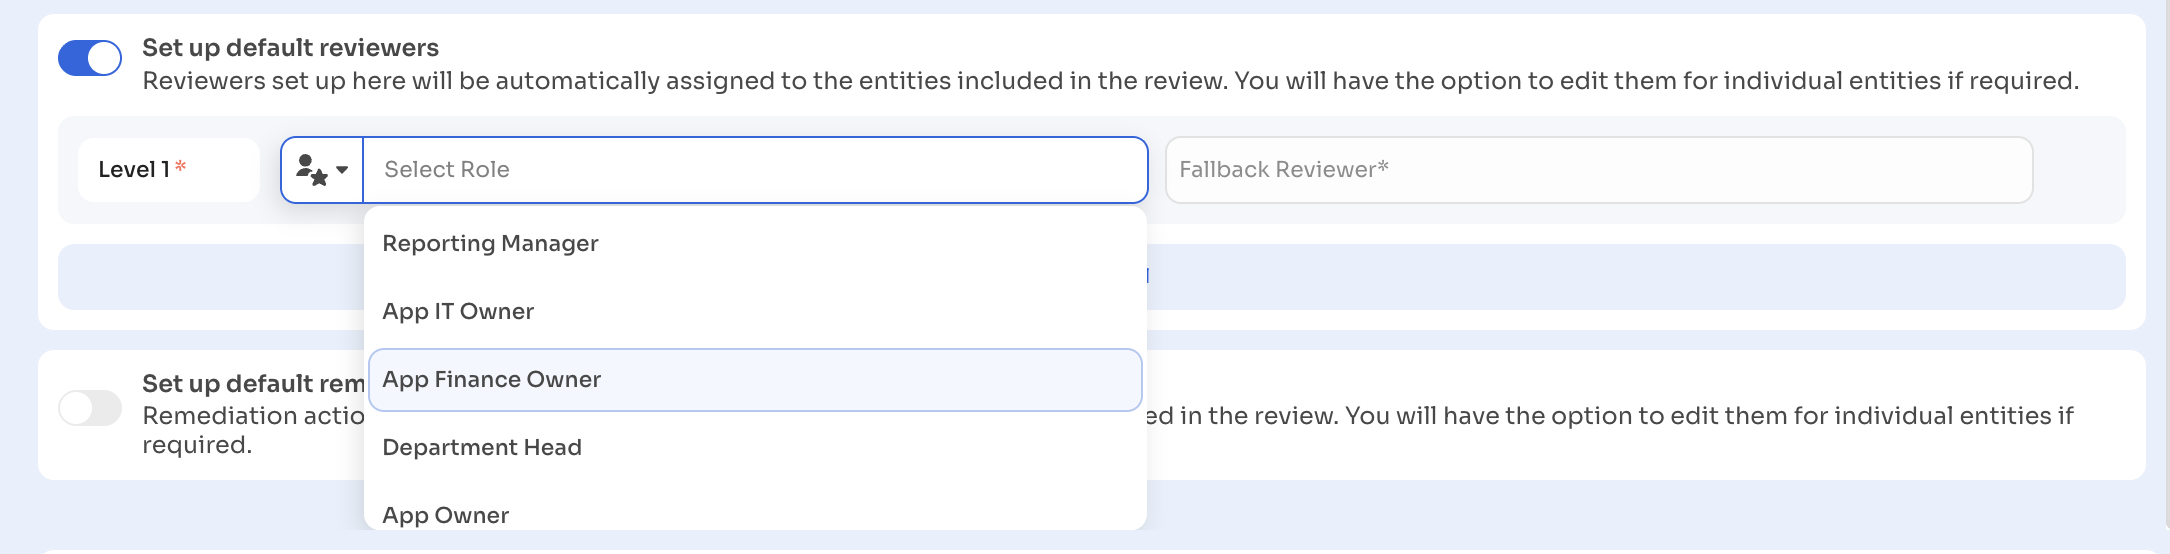
Task: Click the person-with-star role type icon
Action: (311, 170)
